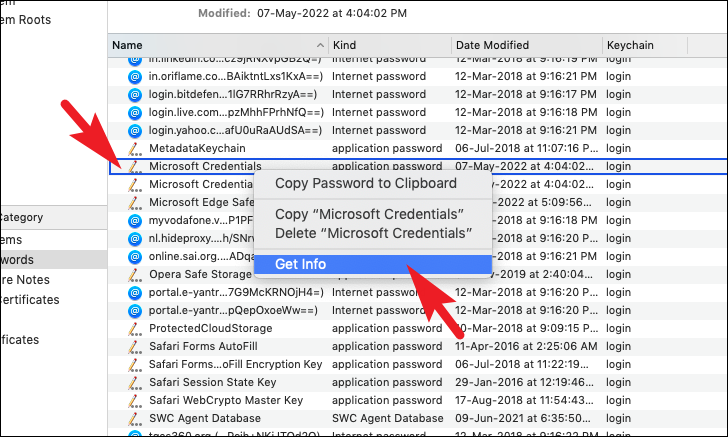This screenshot has width=728, height=437.
Task: Click Internet password kind of in.oriflame.co row
Action: click(x=379, y=77)
